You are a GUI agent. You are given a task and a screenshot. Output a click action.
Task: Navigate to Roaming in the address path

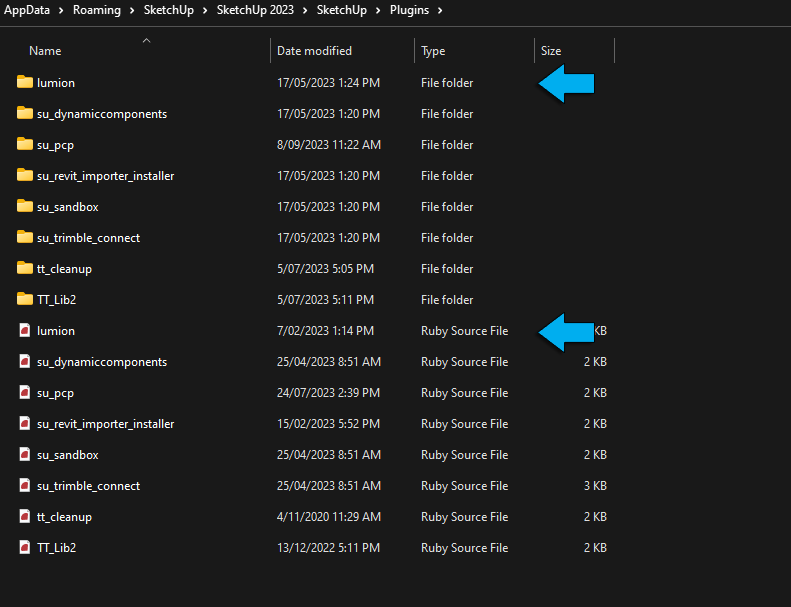click(x=97, y=11)
